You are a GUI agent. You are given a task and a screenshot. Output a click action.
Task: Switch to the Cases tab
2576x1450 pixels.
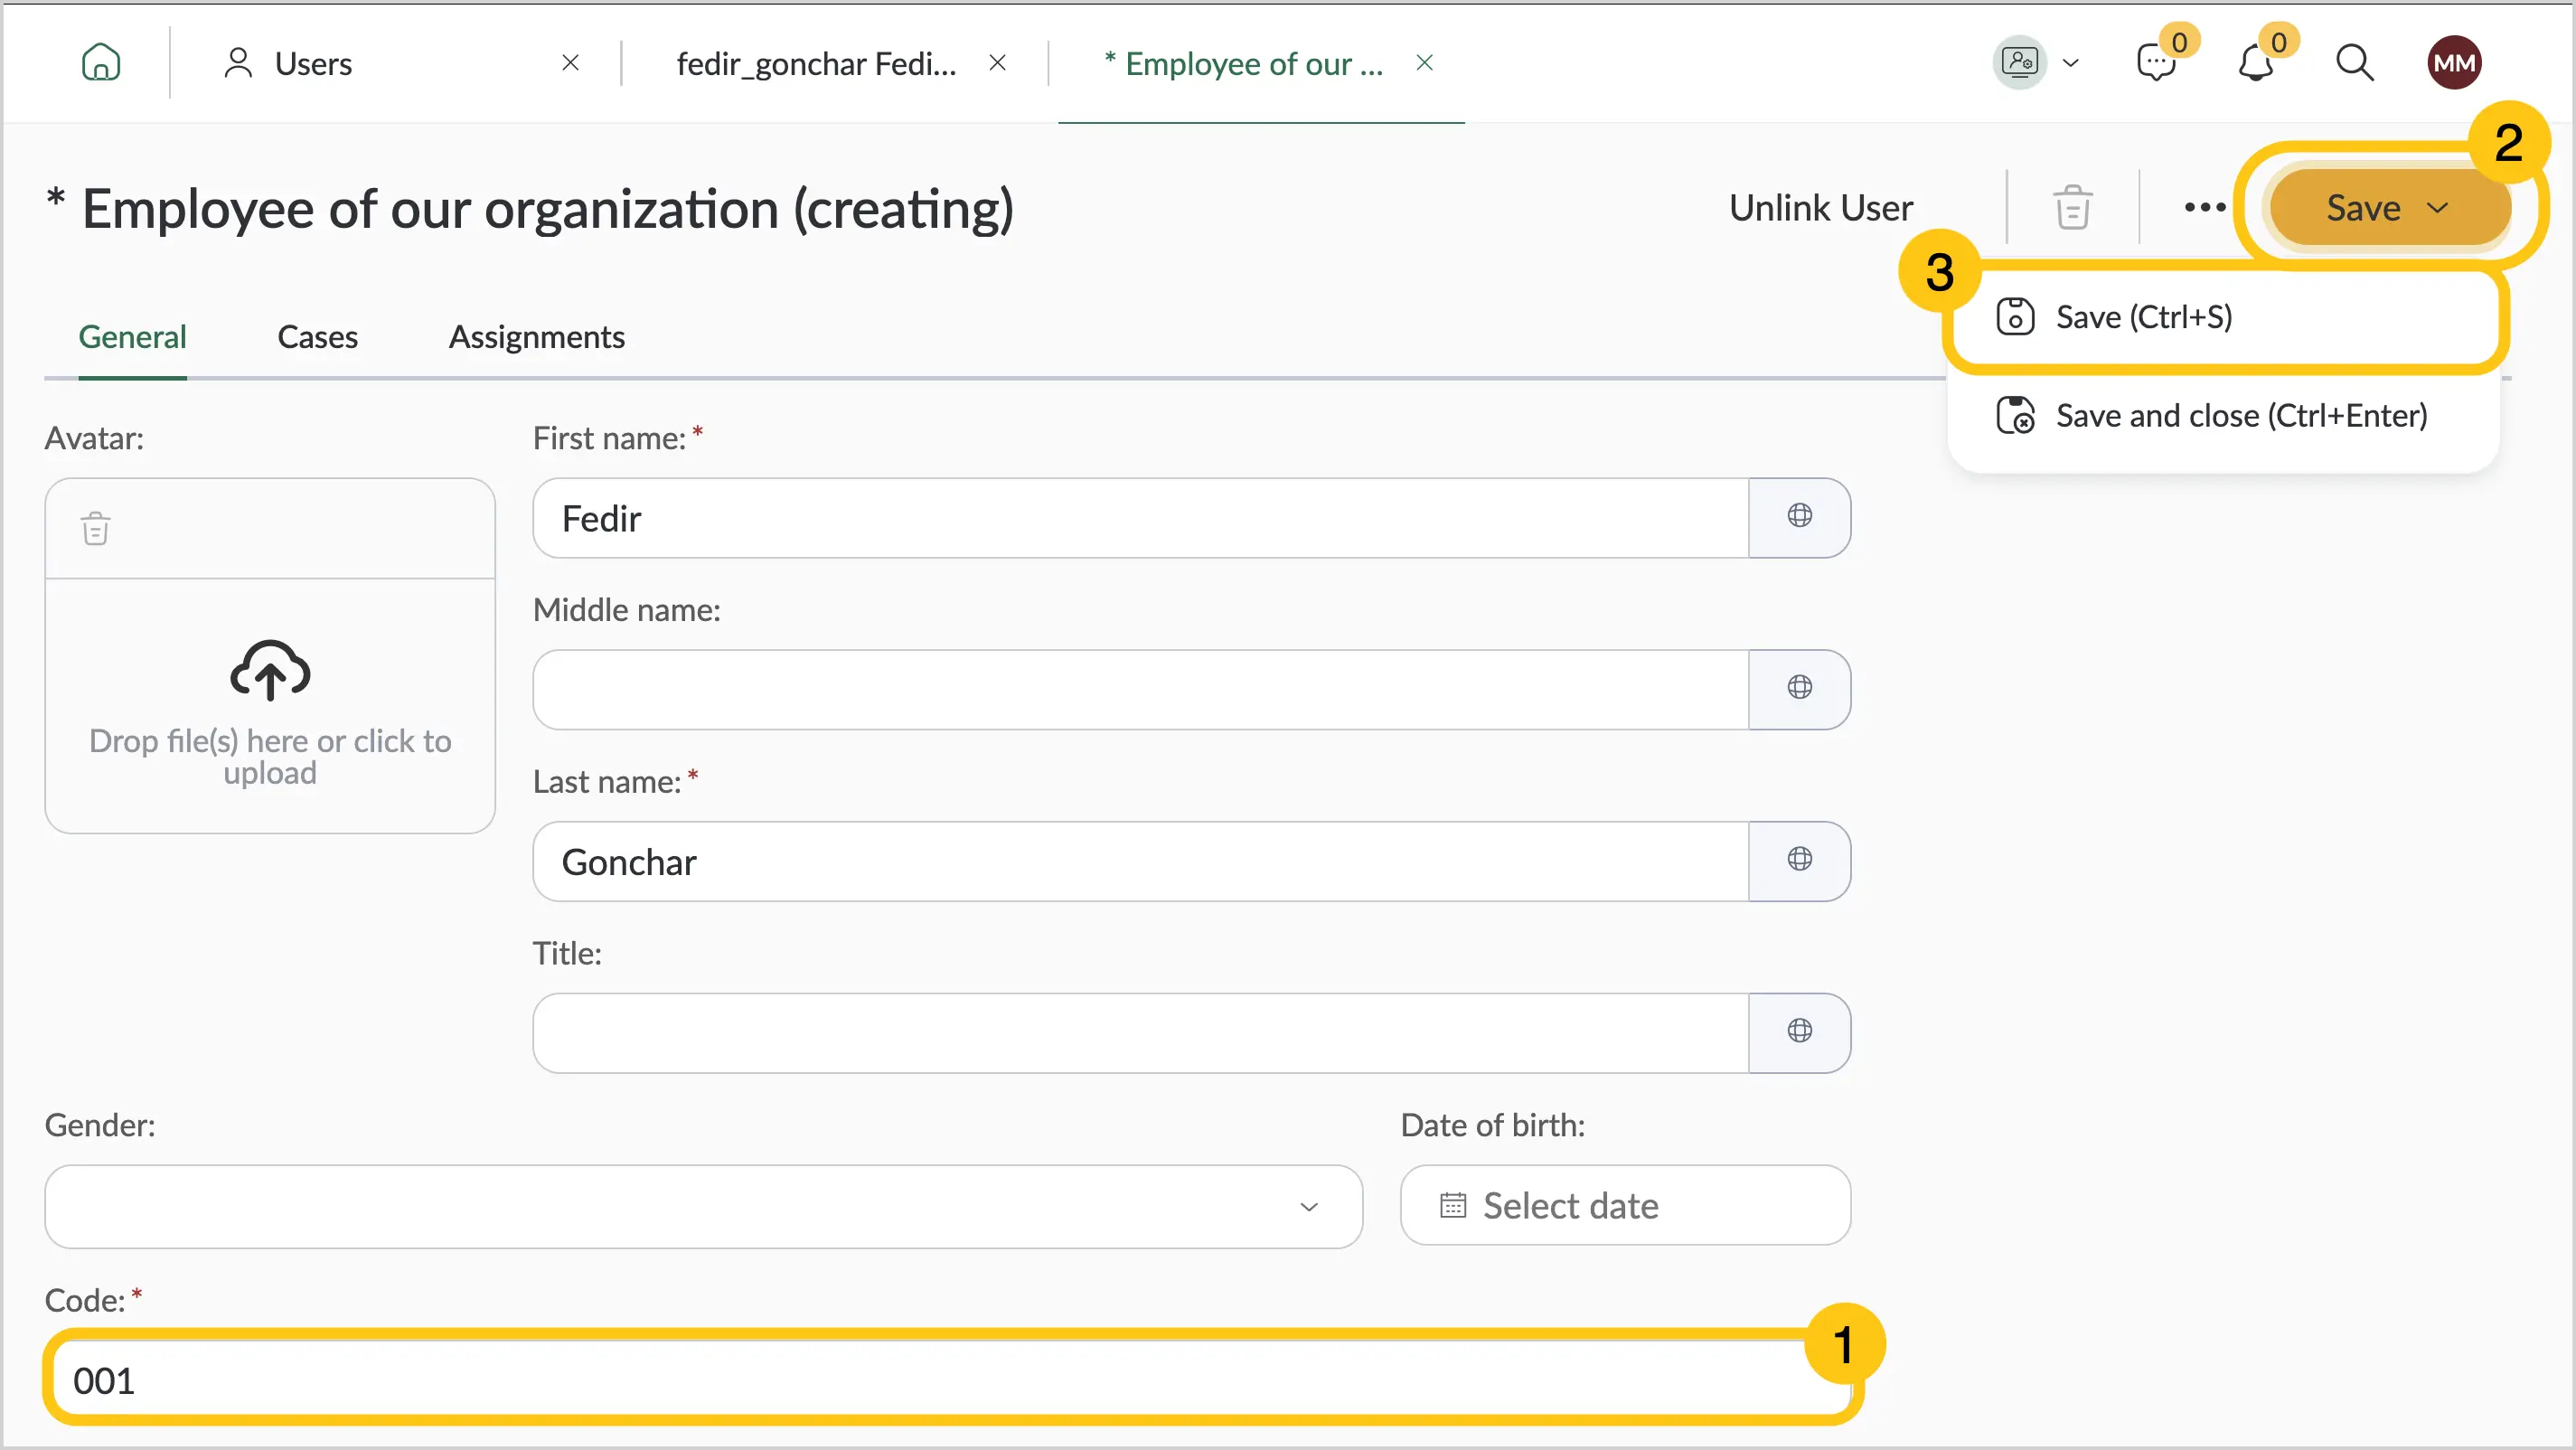click(x=317, y=337)
